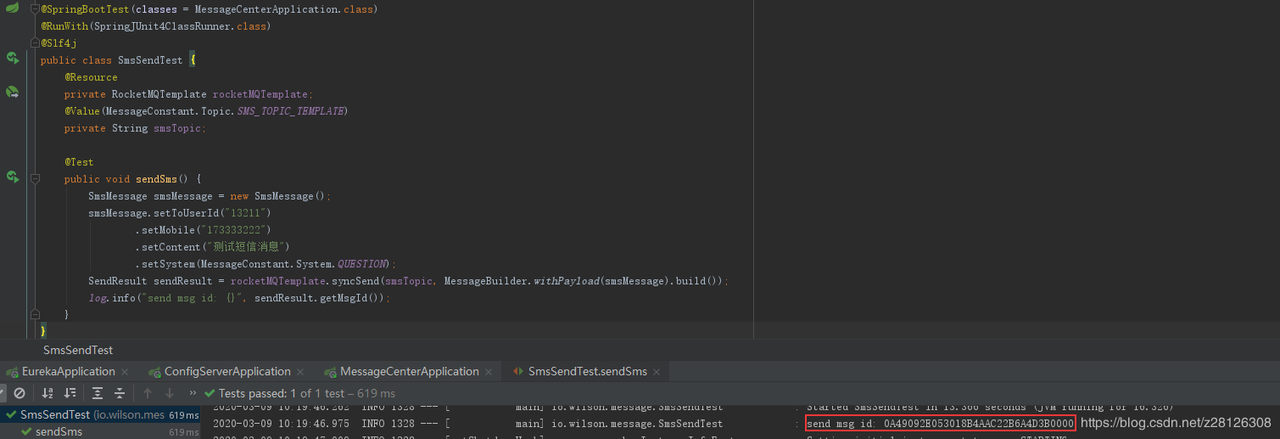Go to next failed test arrow
1280x439 pixels.
(169, 393)
